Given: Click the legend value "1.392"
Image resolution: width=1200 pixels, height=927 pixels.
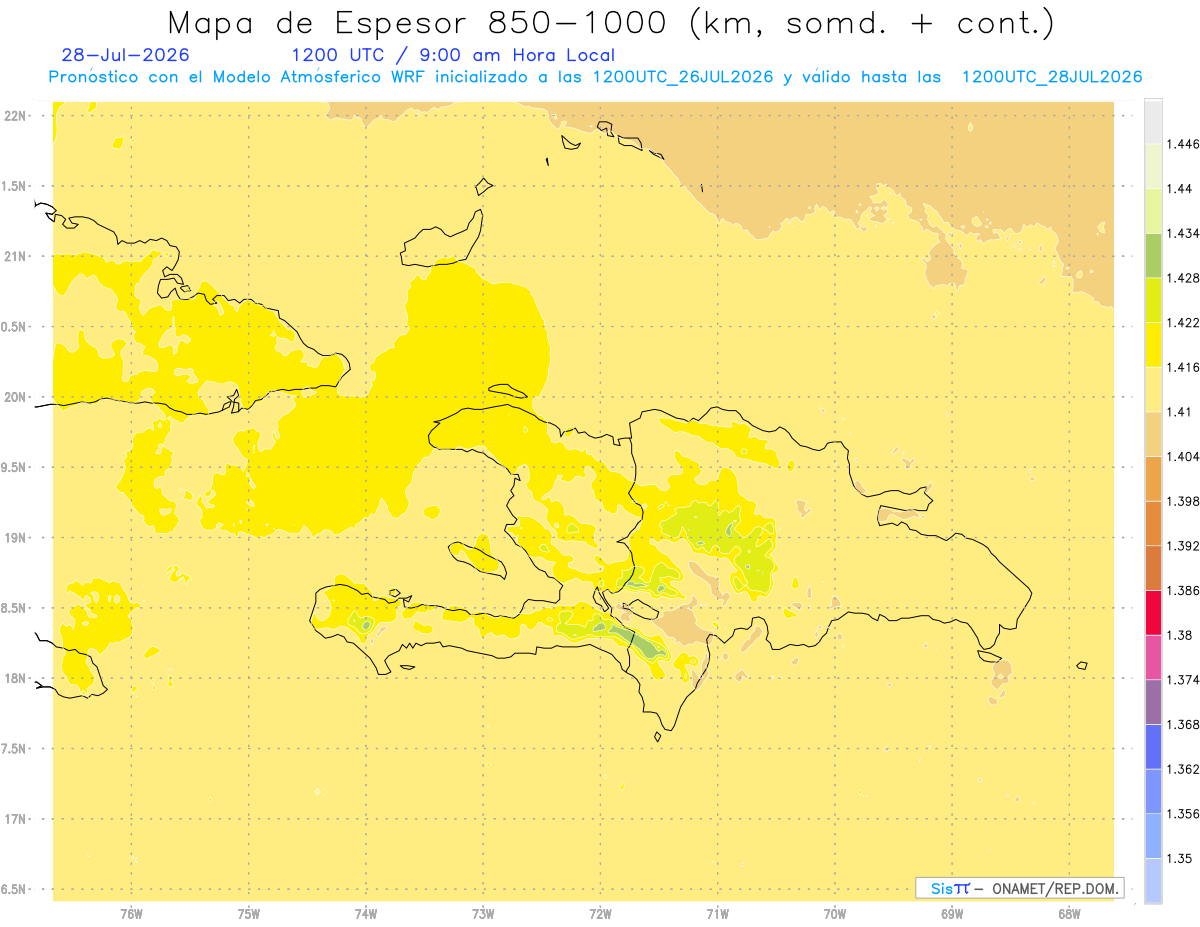Looking at the screenshot, I should tap(1183, 546).
